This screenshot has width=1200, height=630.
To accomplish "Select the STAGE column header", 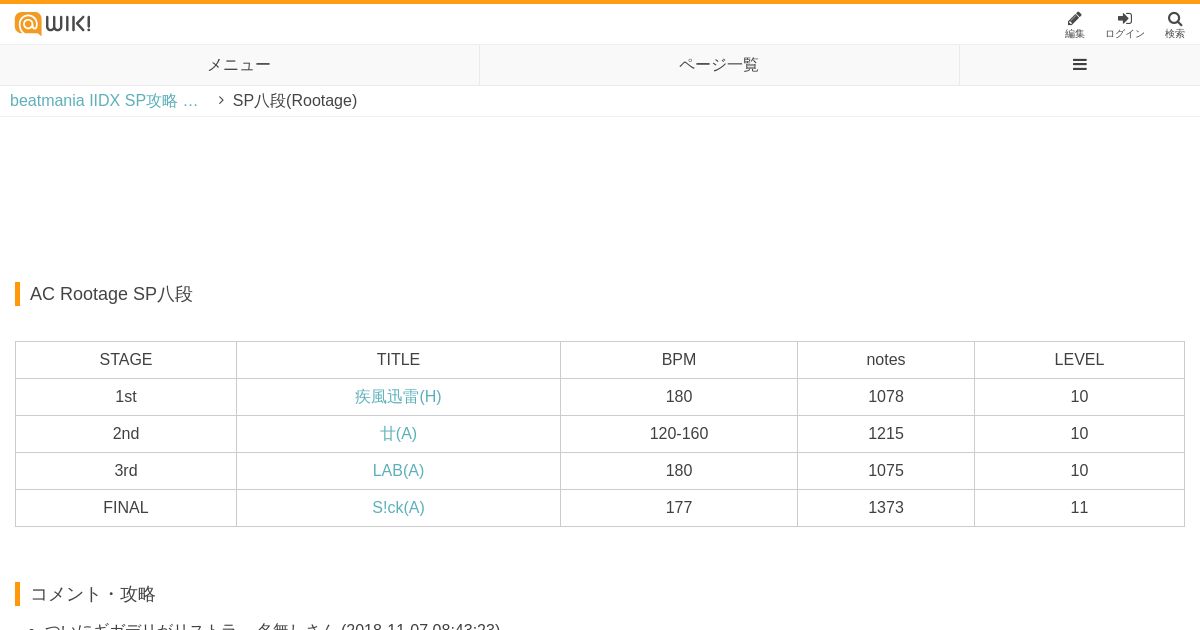I will 126,360.
